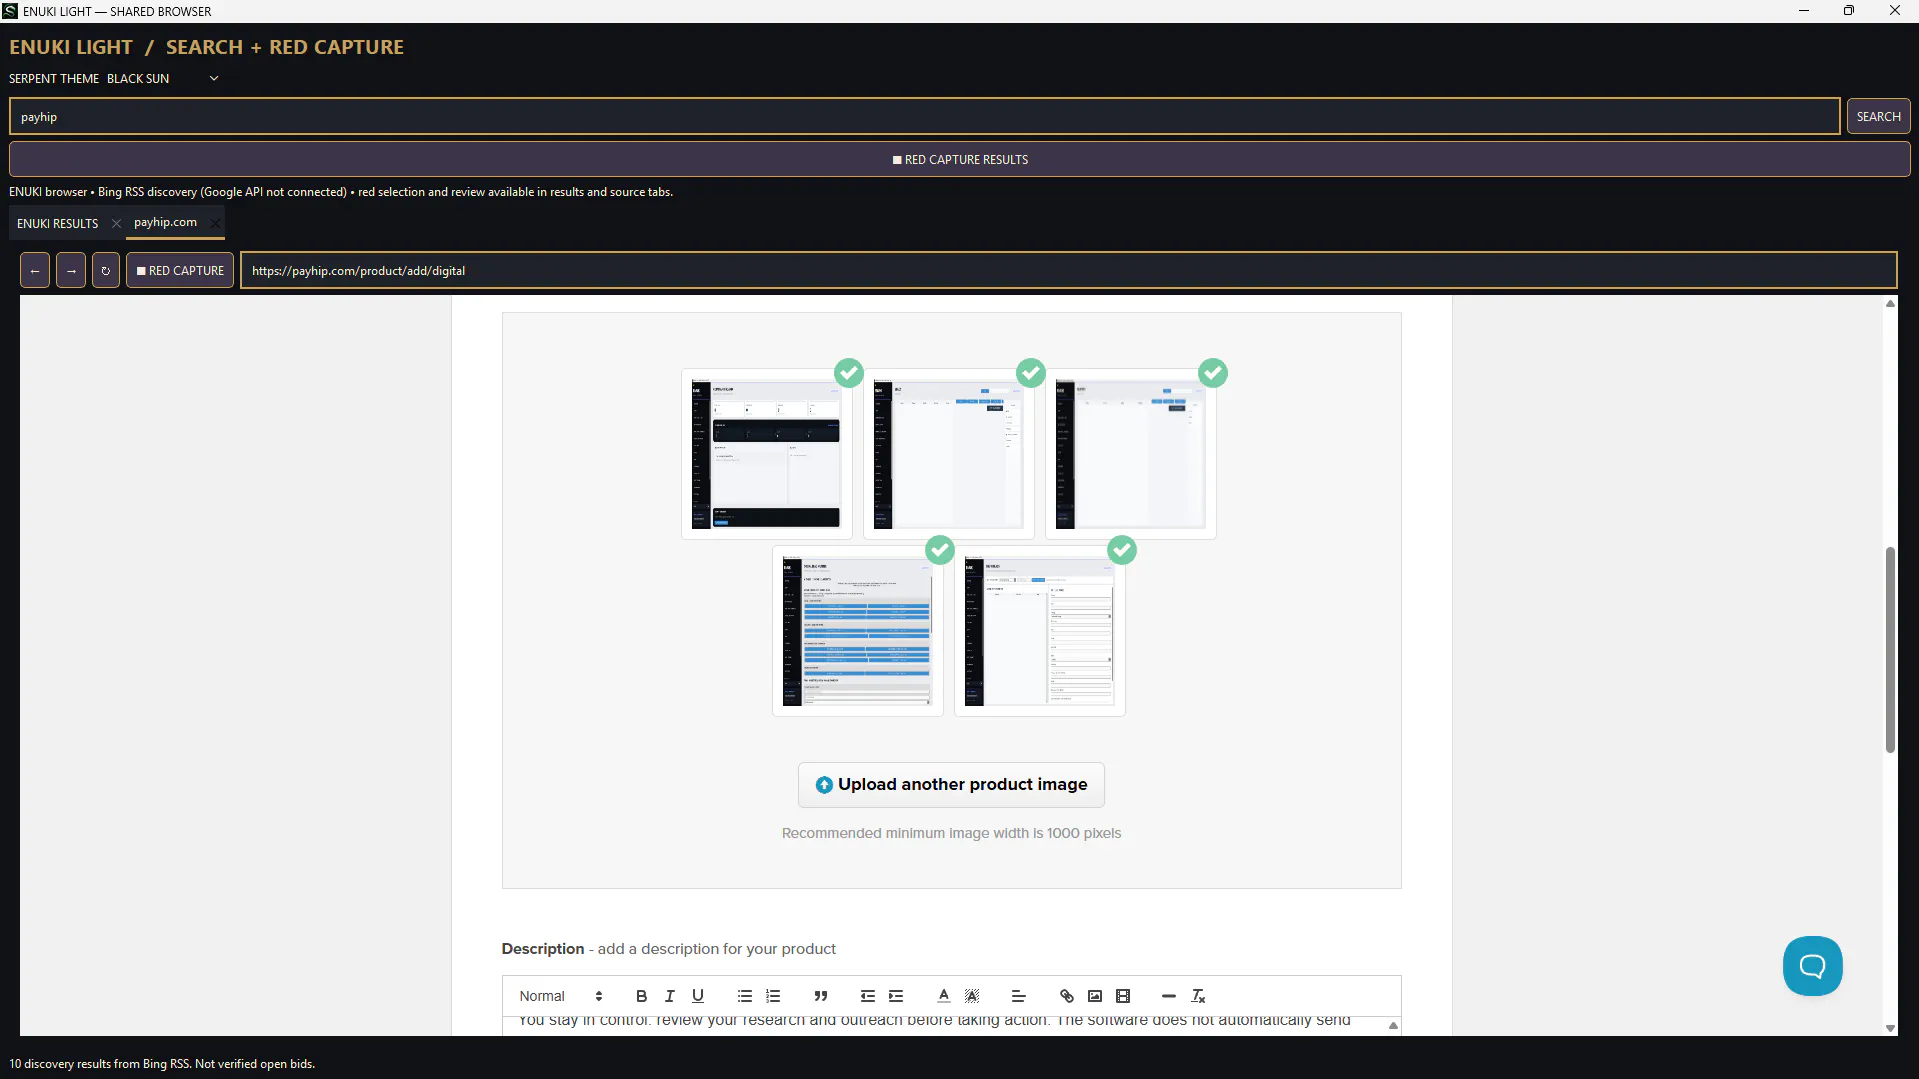Open the text color picker
Screen dimensions: 1919x1079
tap(943, 996)
